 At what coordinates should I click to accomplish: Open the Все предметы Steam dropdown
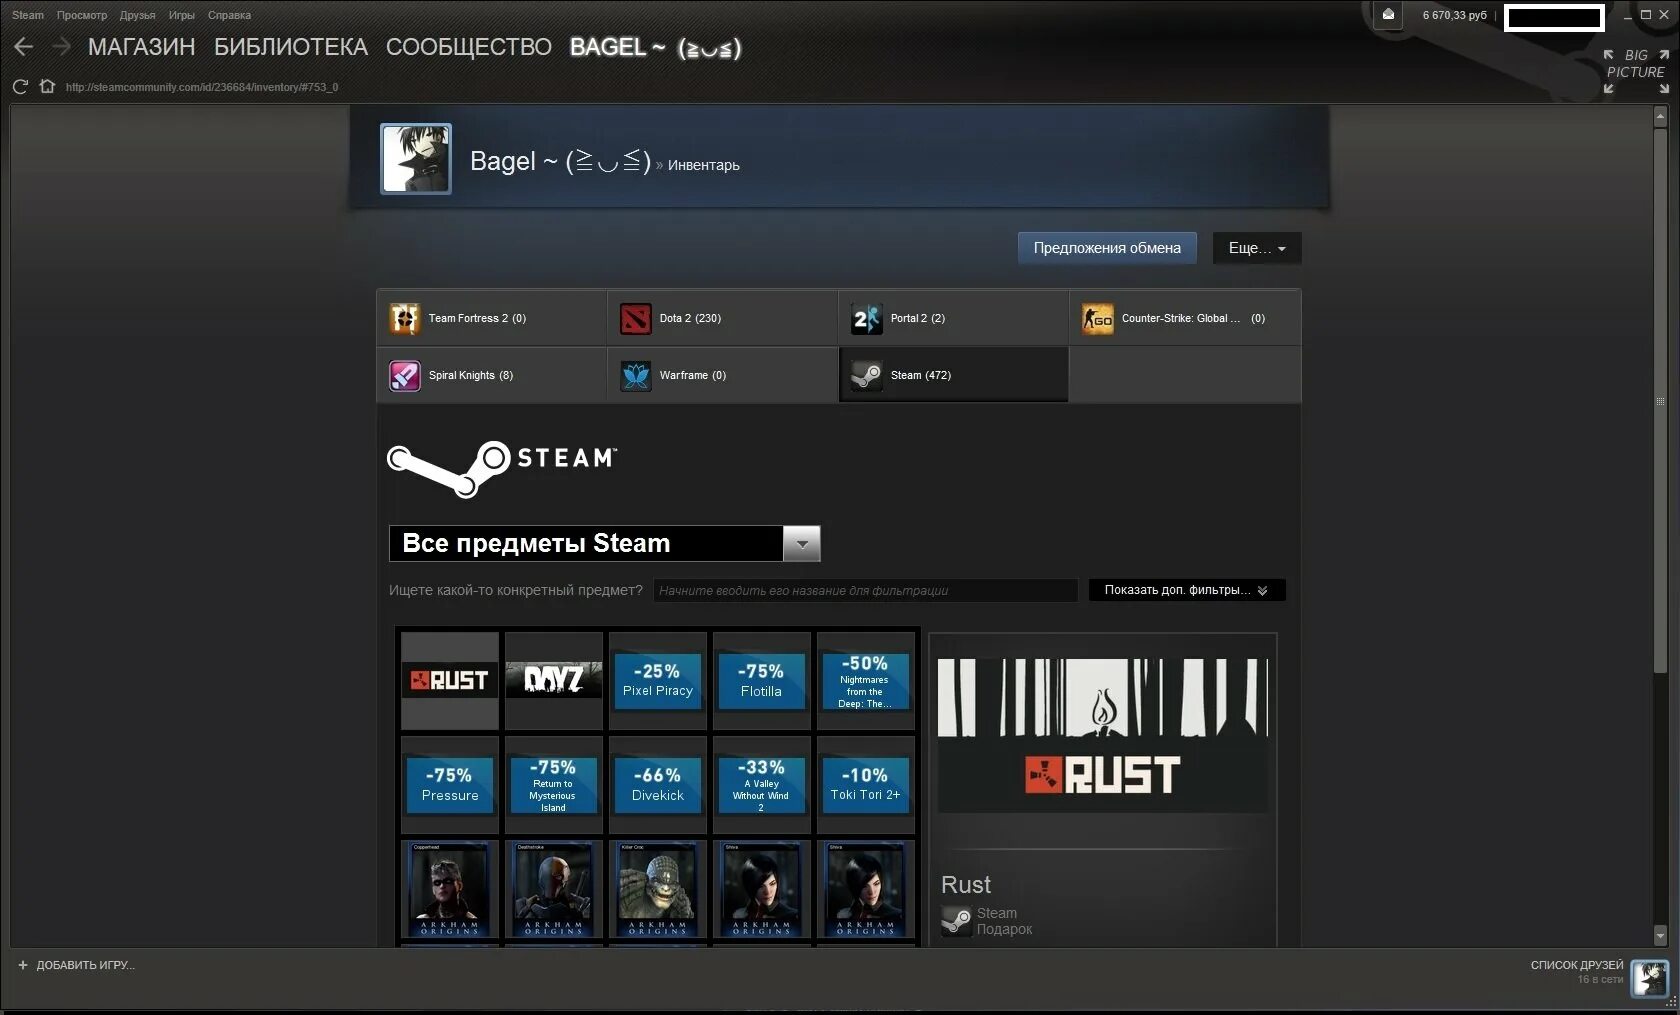tap(604, 543)
